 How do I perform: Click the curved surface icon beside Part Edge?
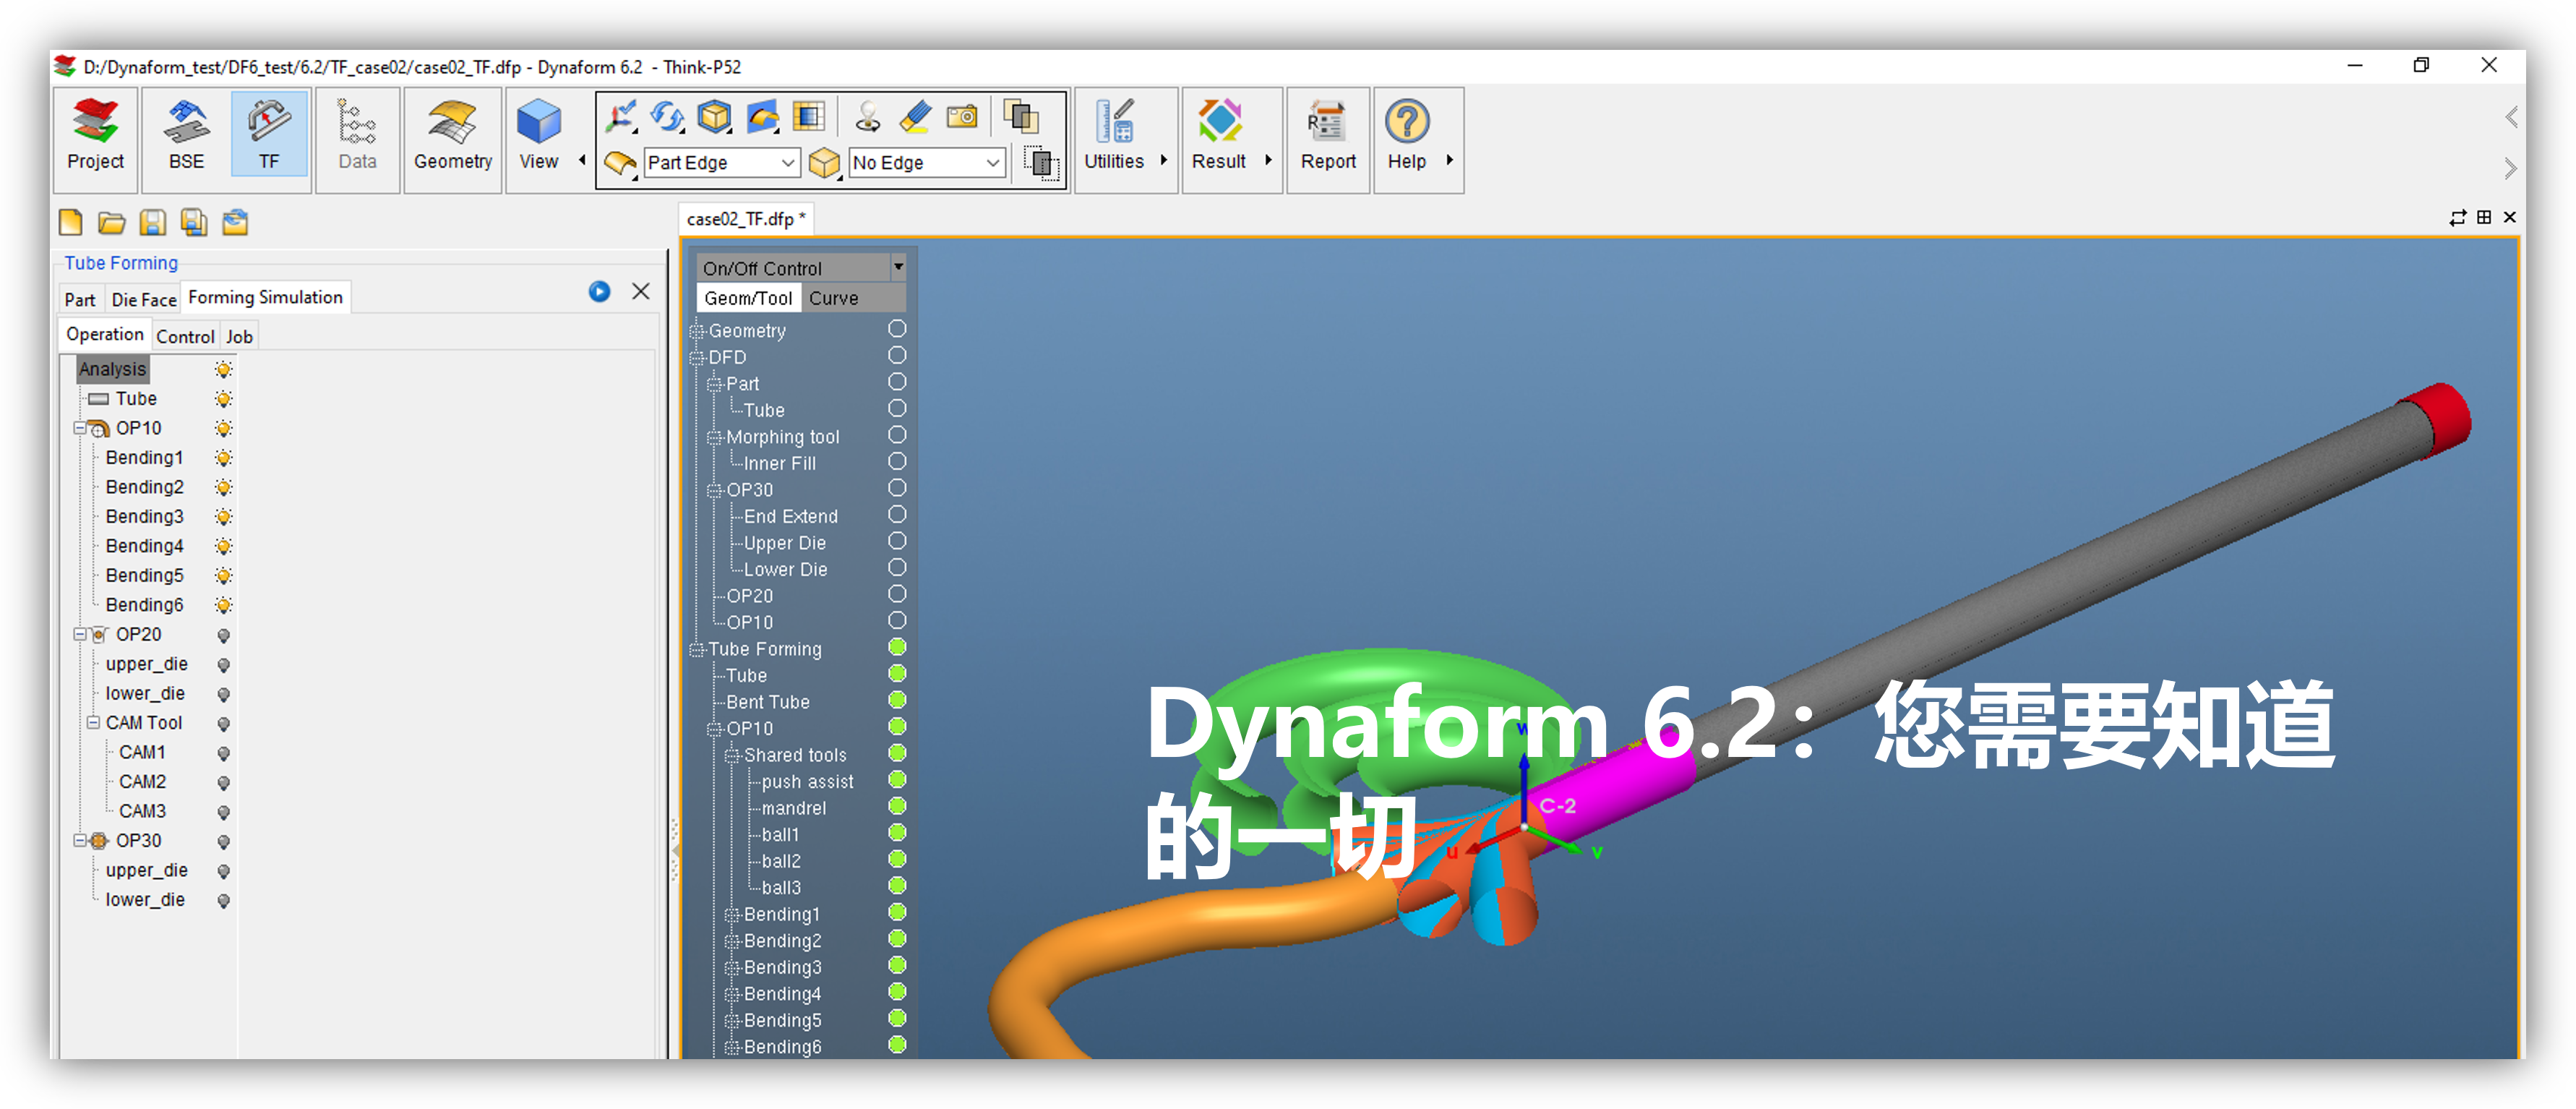click(620, 162)
